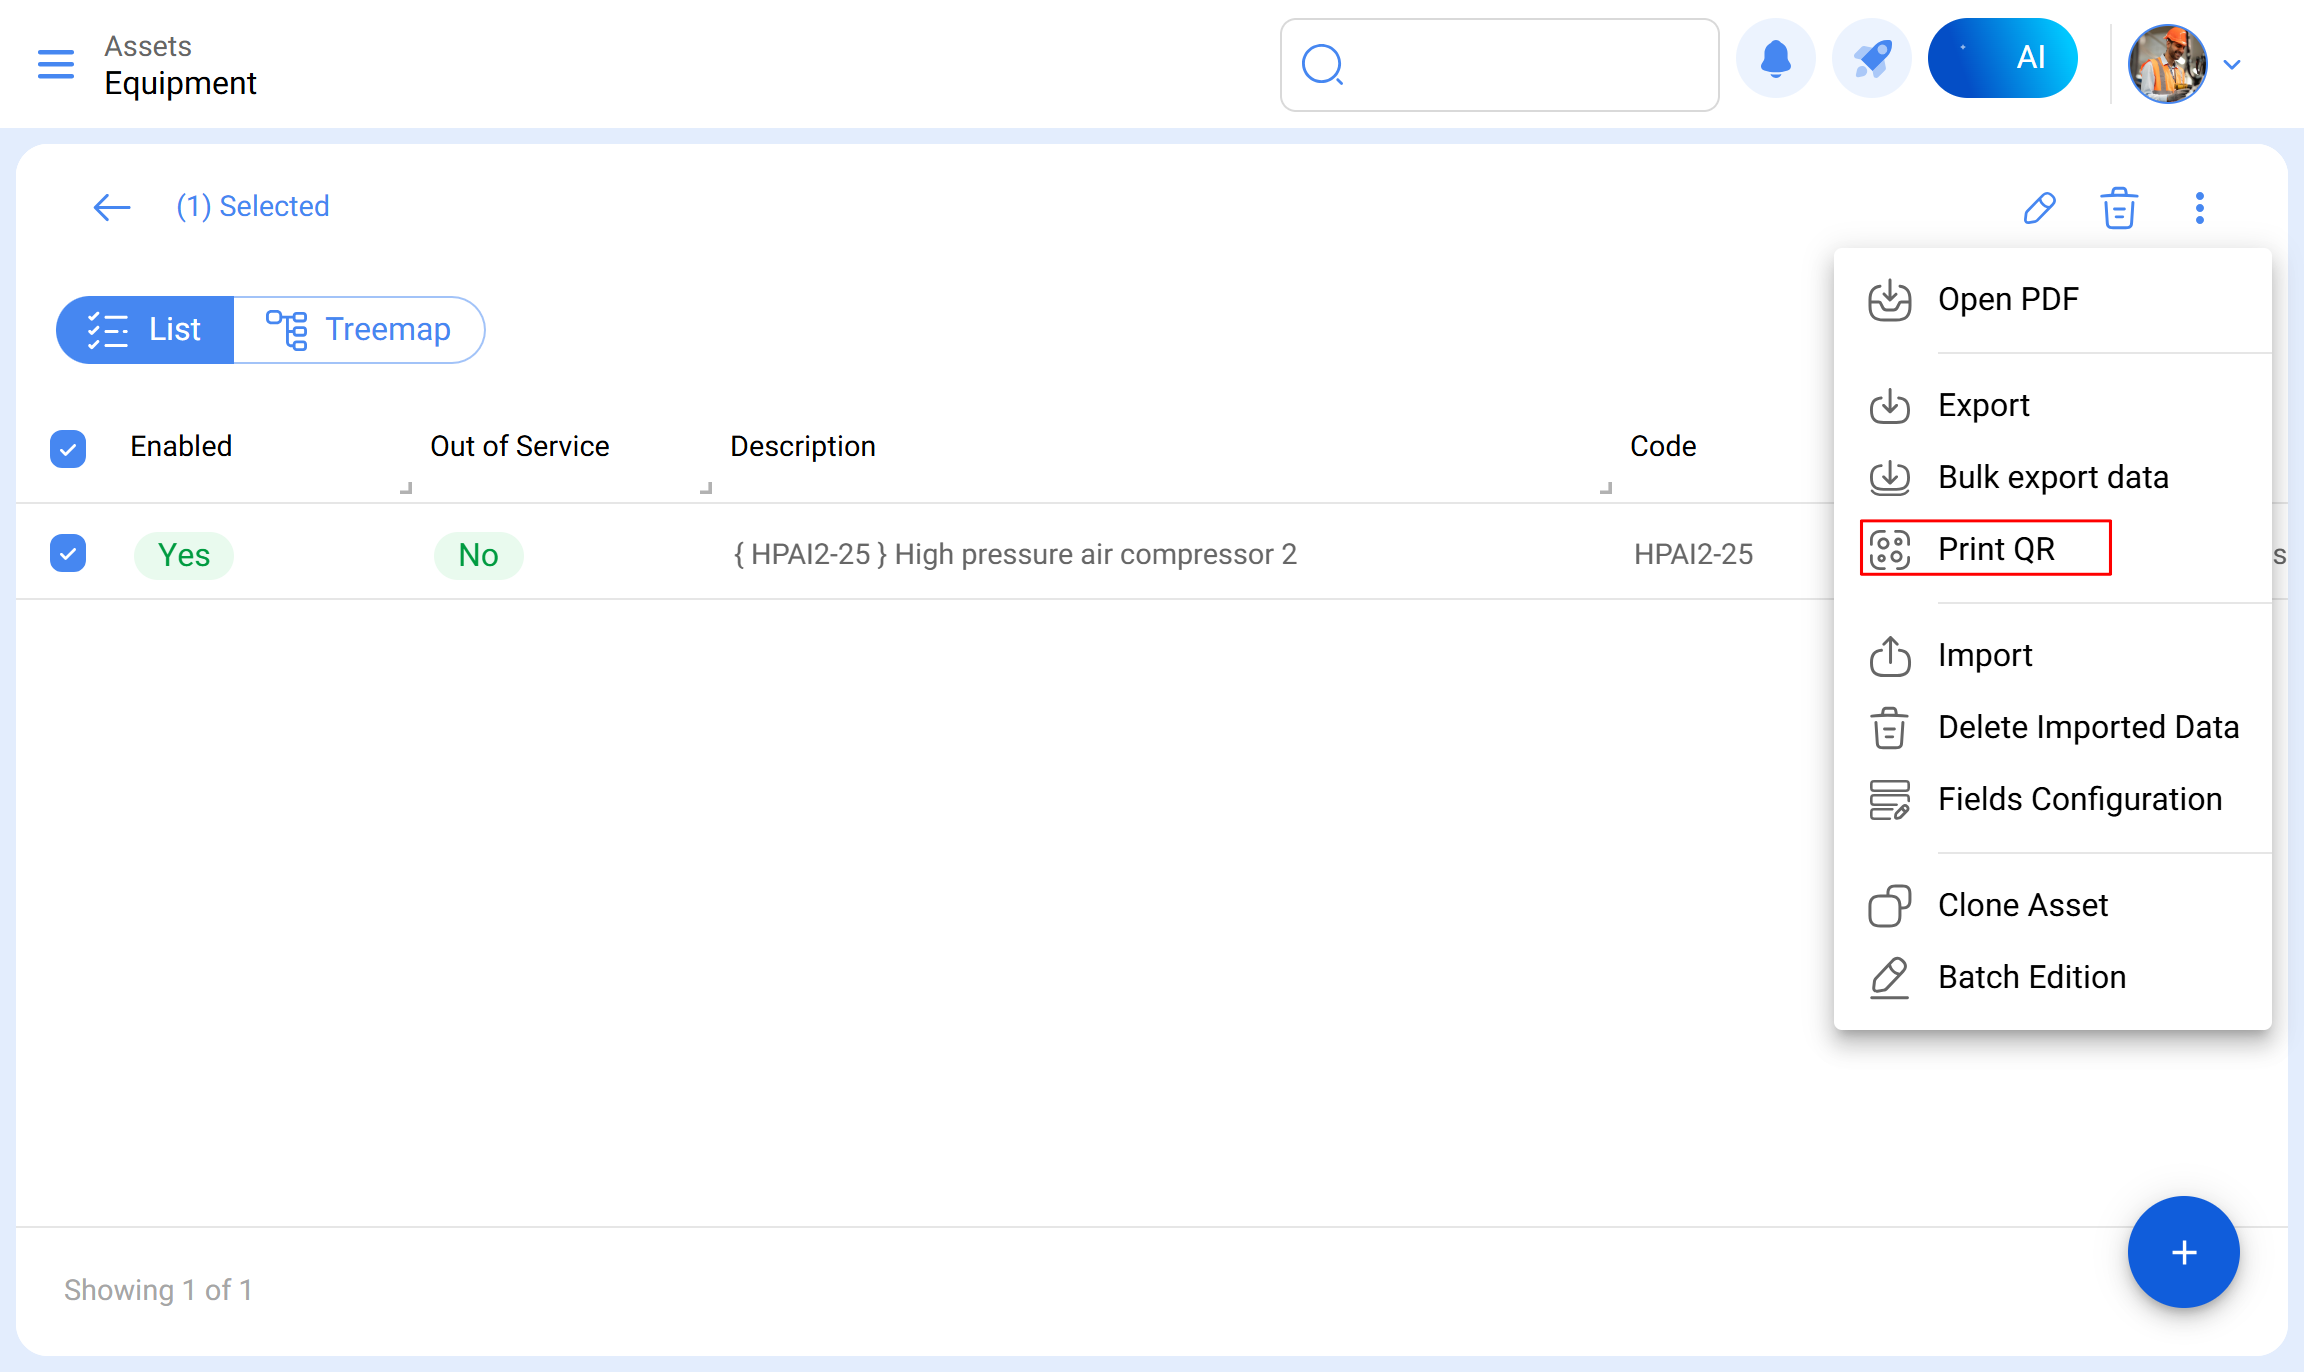Click the back arrow next to Selected
The width and height of the screenshot is (2304, 1372).
112,207
